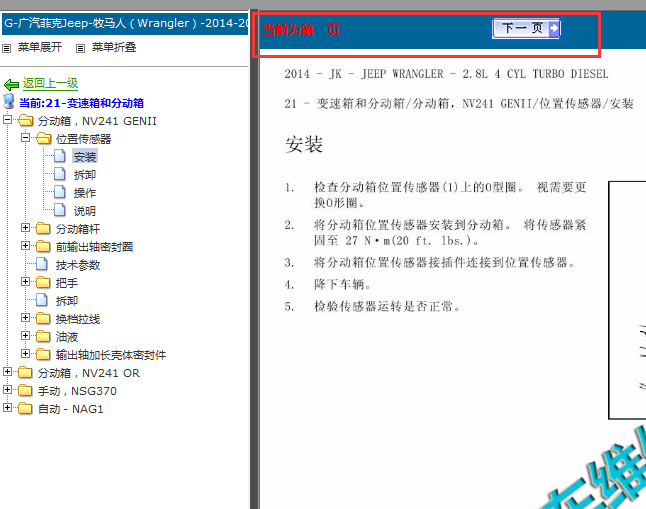Click the folder icon of 位置传感器
646x509 pixels.
pos(43,138)
